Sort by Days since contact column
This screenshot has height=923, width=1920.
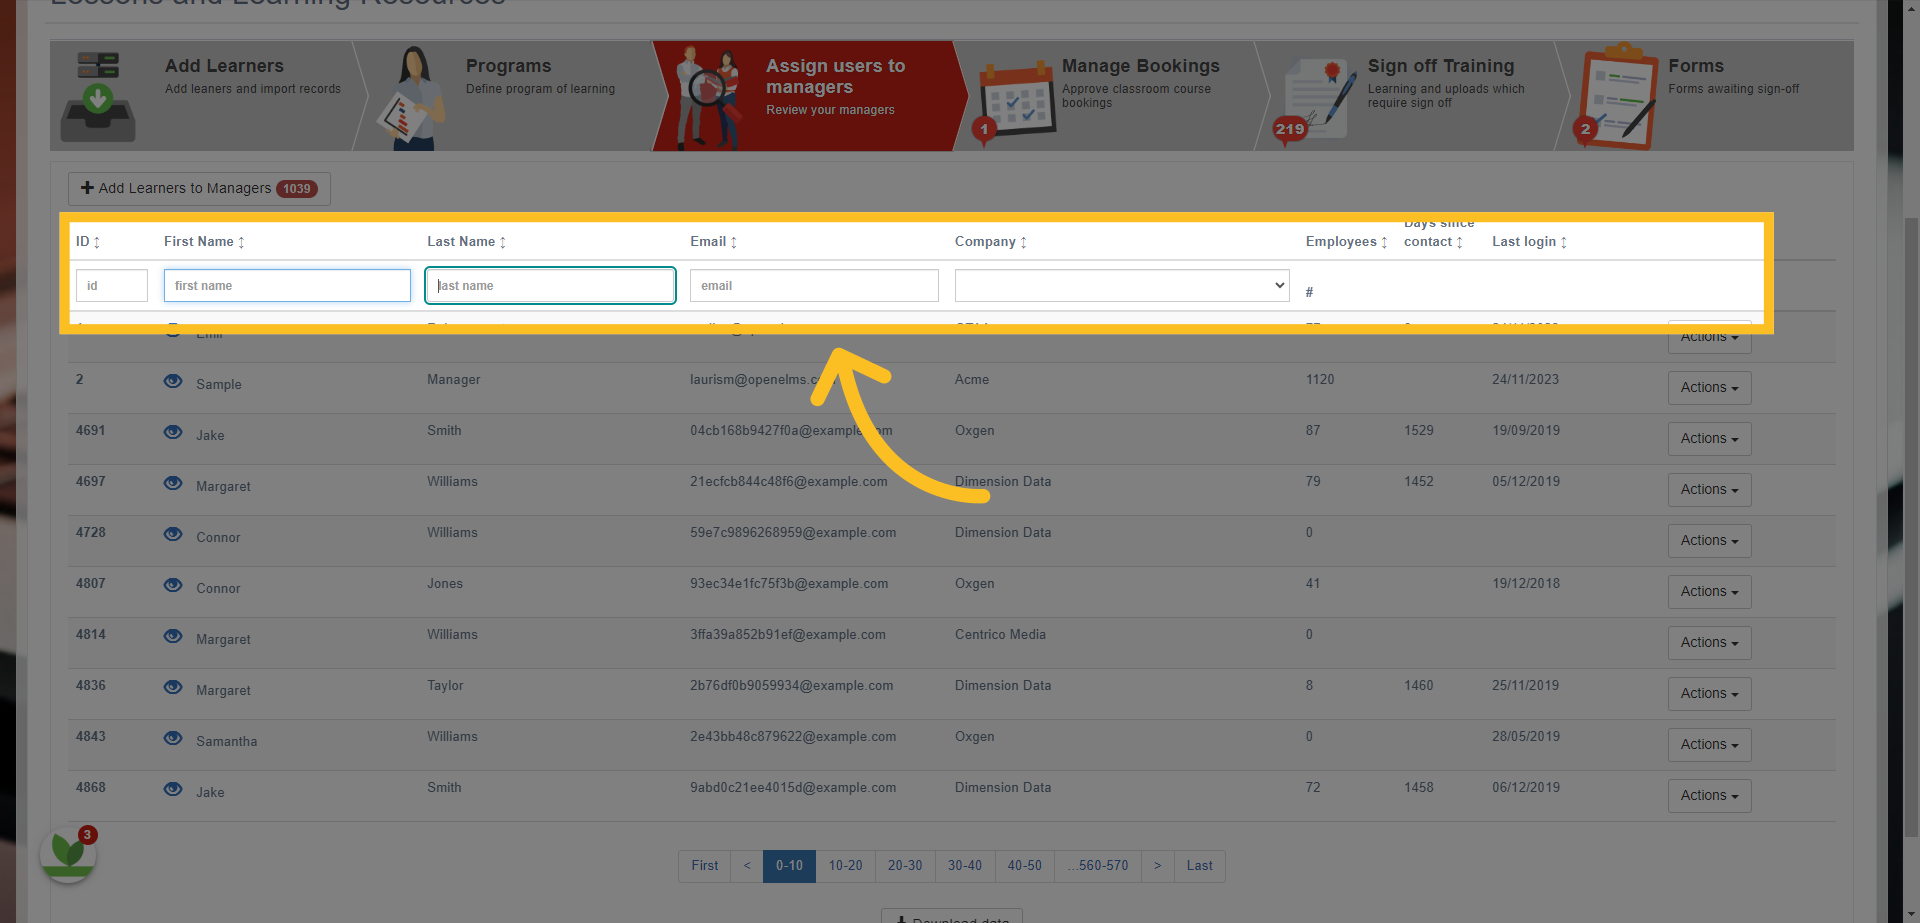pyautogui.click(x=1438, y=234)
